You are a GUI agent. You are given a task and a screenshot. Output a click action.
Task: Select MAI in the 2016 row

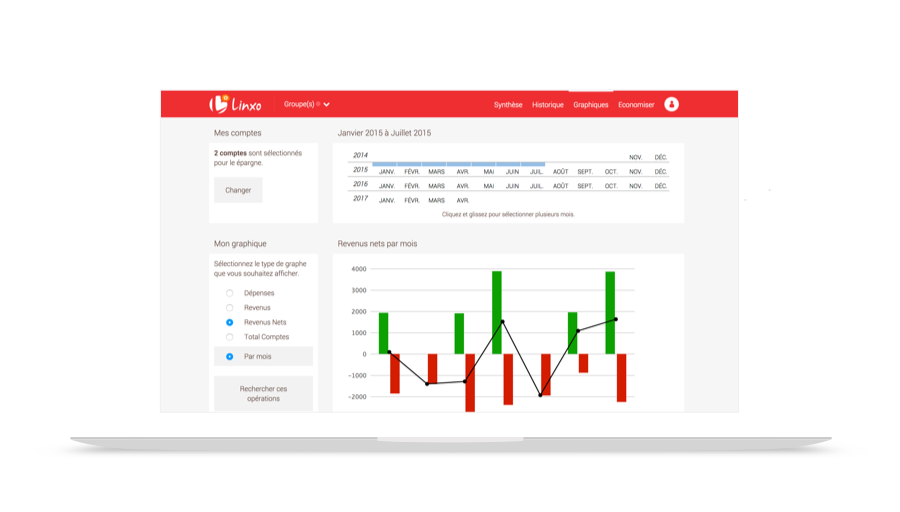coord(488,186)
